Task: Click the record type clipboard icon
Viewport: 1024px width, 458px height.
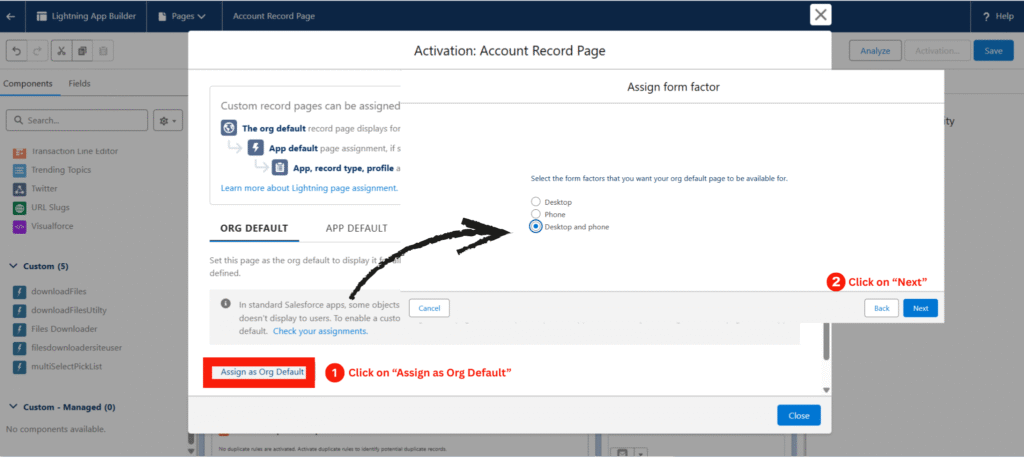Action: pyautogui.click(x=280, y=168)
